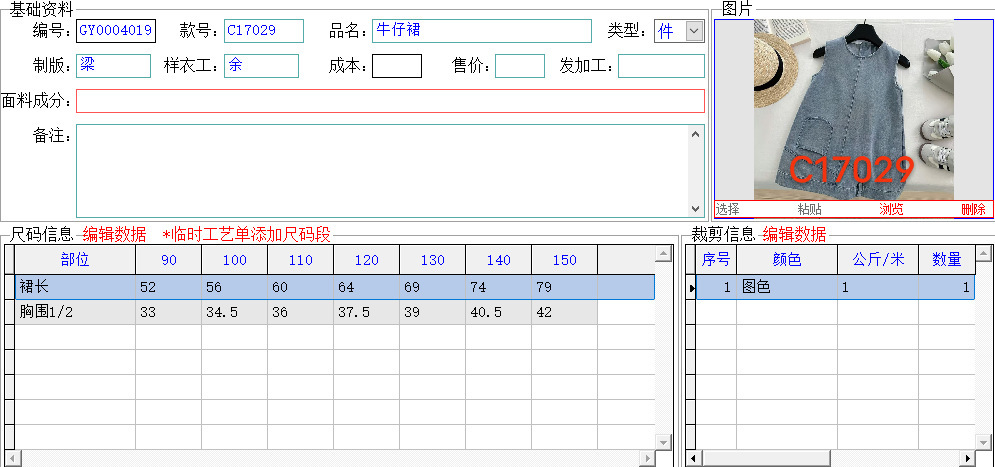Viewport: 995px width, 467px height.
Task: Click the 120 size column header
Action: coord(367,260)
